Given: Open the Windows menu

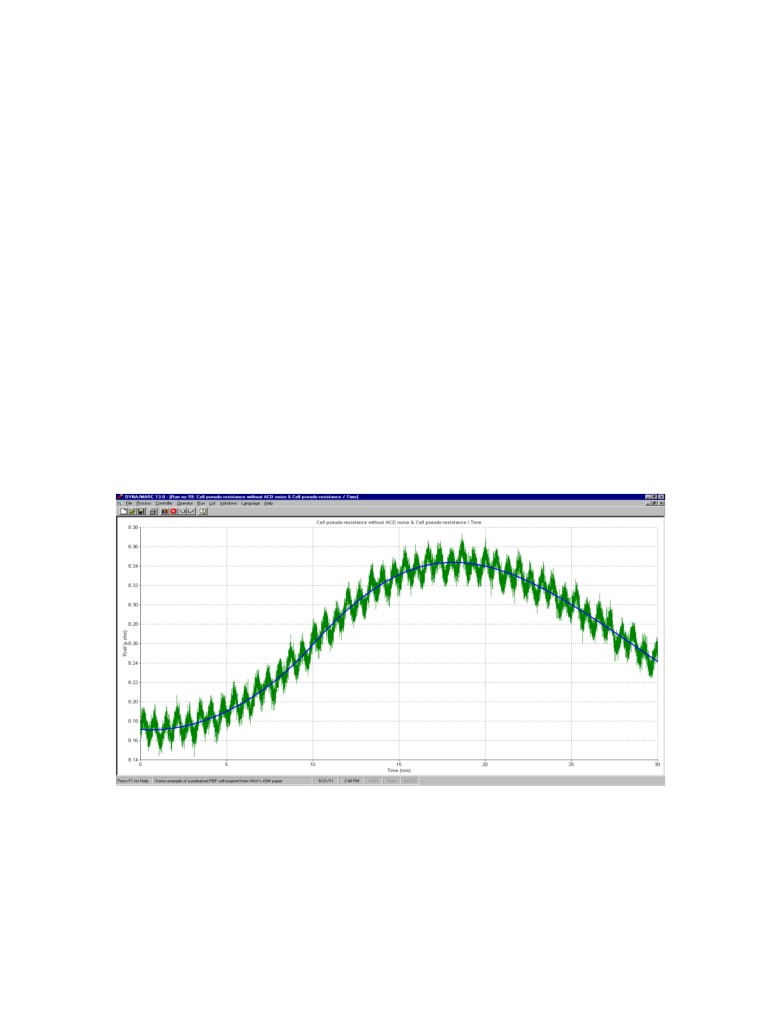Looking at the screenshot, I should click(228, 504).
